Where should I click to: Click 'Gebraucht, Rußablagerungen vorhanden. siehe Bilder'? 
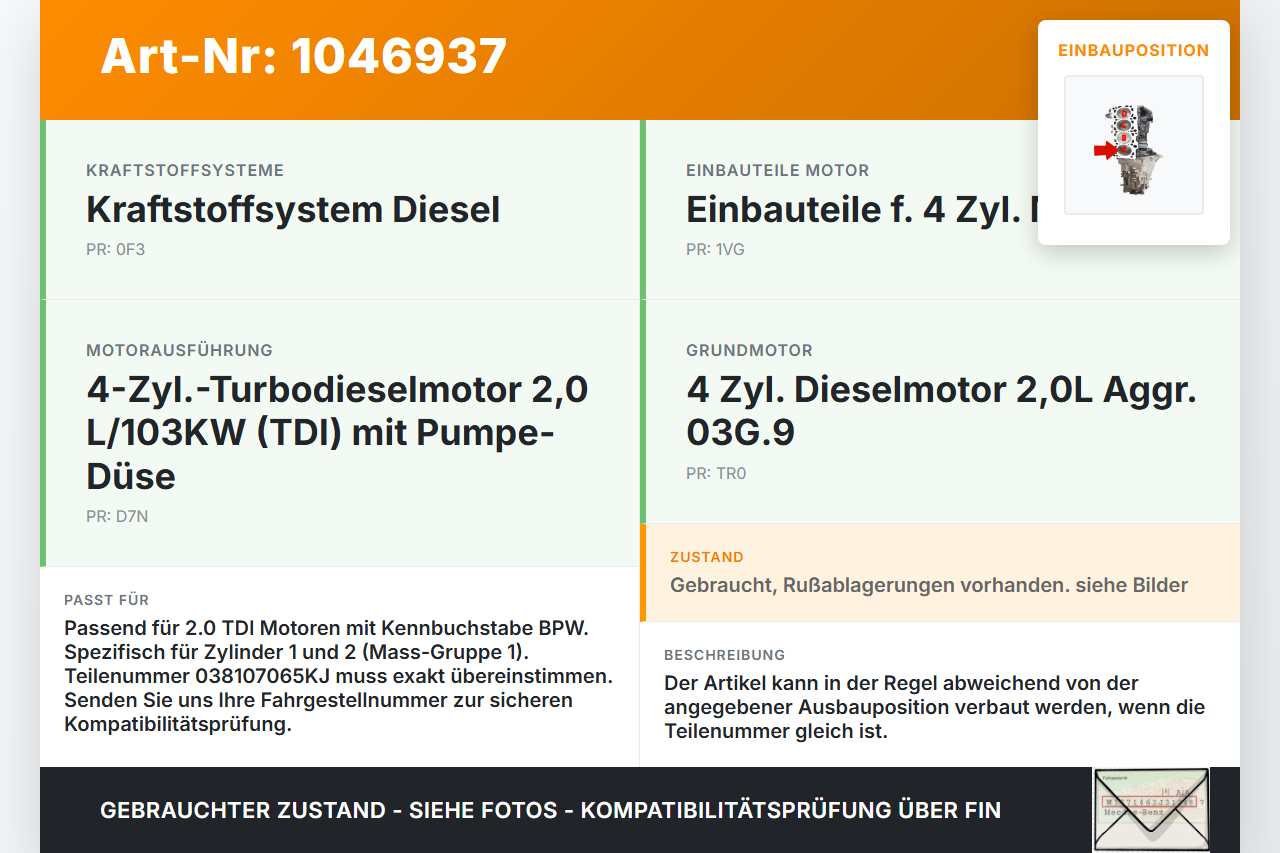point(929,585)
